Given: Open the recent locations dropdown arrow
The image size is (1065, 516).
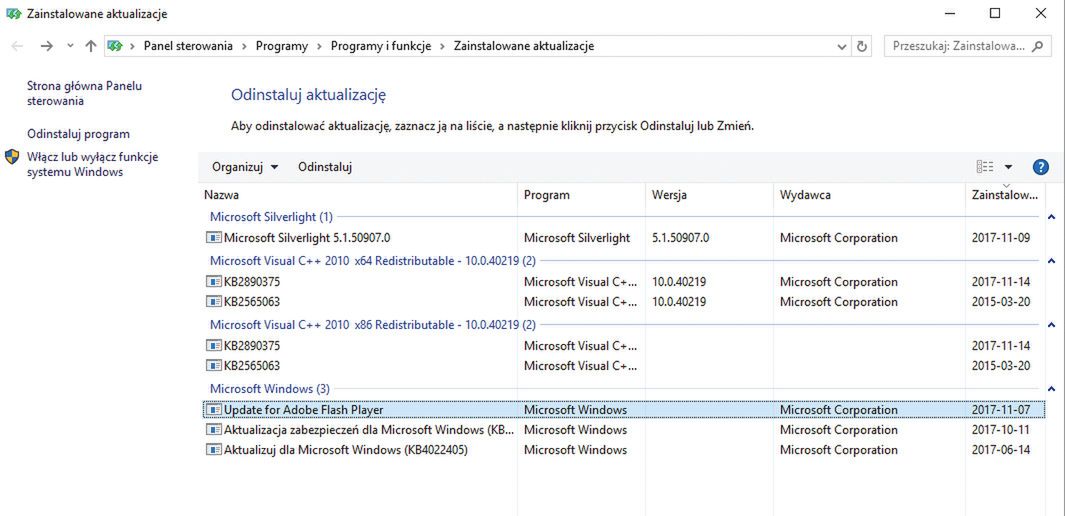Looking at the screenshot, I should tap(70, 46).
